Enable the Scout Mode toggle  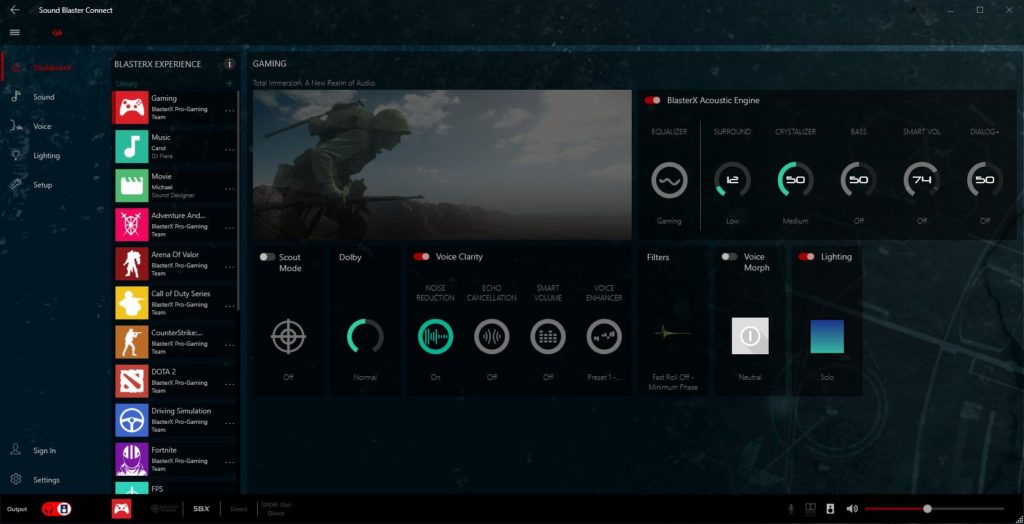(267, 257)
